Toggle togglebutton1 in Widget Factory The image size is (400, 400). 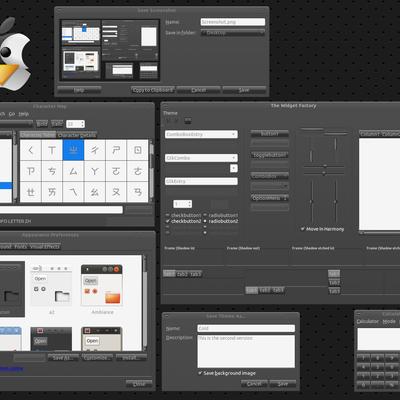click(x=269, y=155)
